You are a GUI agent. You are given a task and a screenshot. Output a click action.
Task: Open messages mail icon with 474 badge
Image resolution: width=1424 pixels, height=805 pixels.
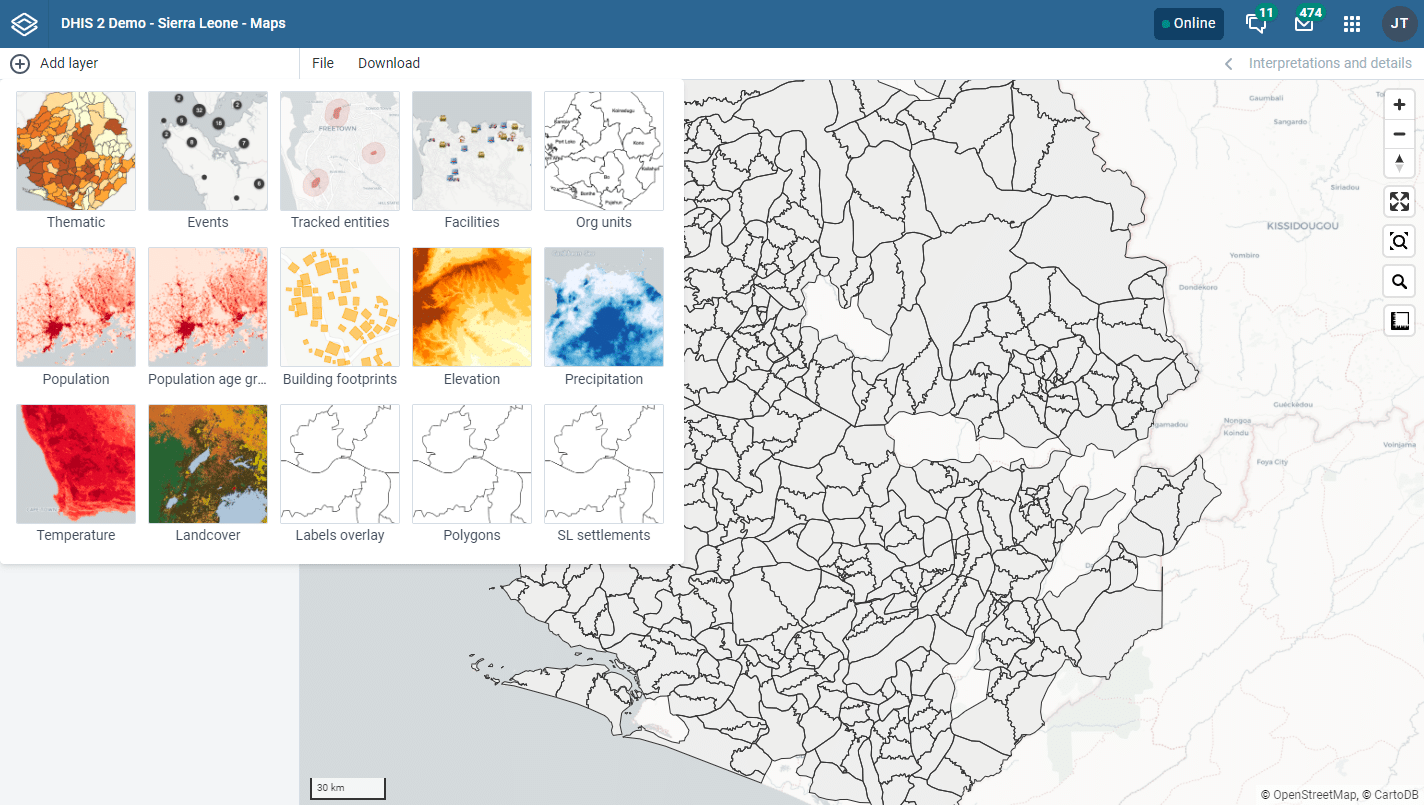[1304, 24]
